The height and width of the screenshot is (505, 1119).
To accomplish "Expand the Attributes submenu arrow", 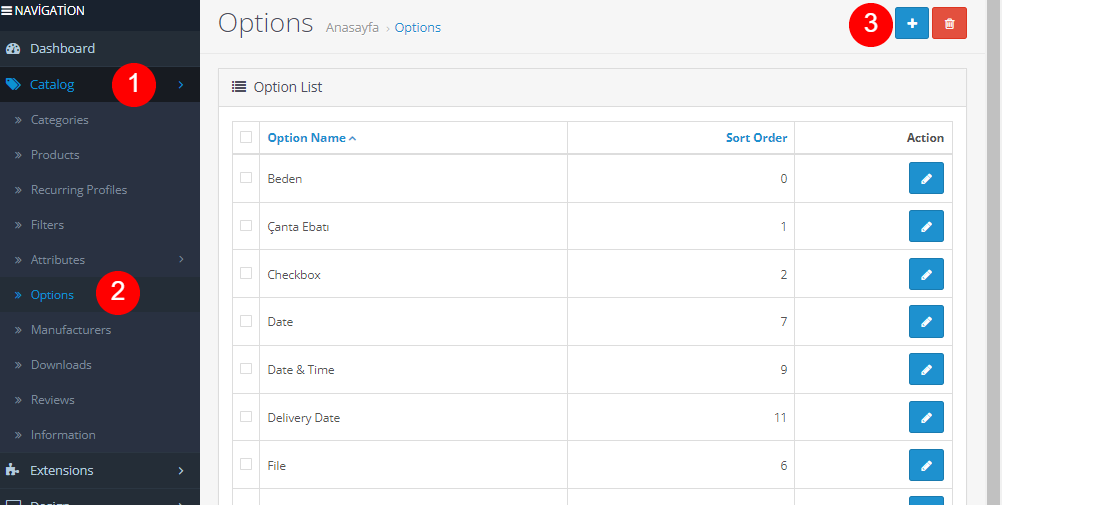I will point(181,260).
